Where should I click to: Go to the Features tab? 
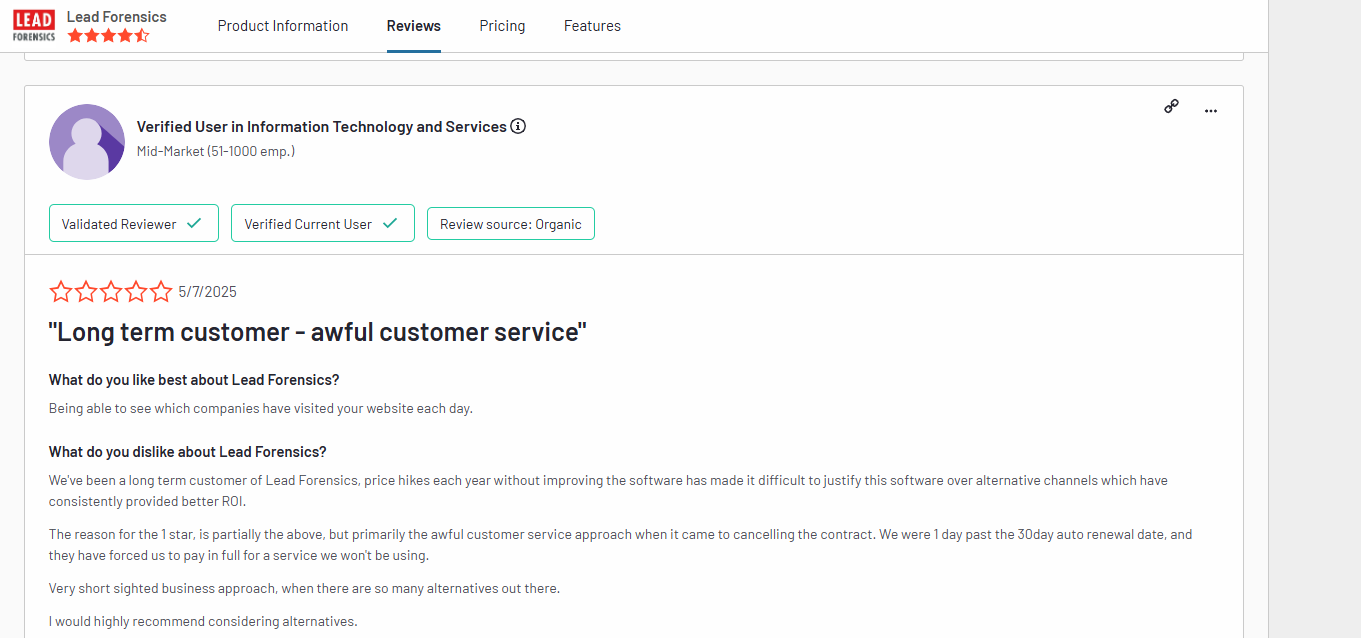(x=592, y=26)
